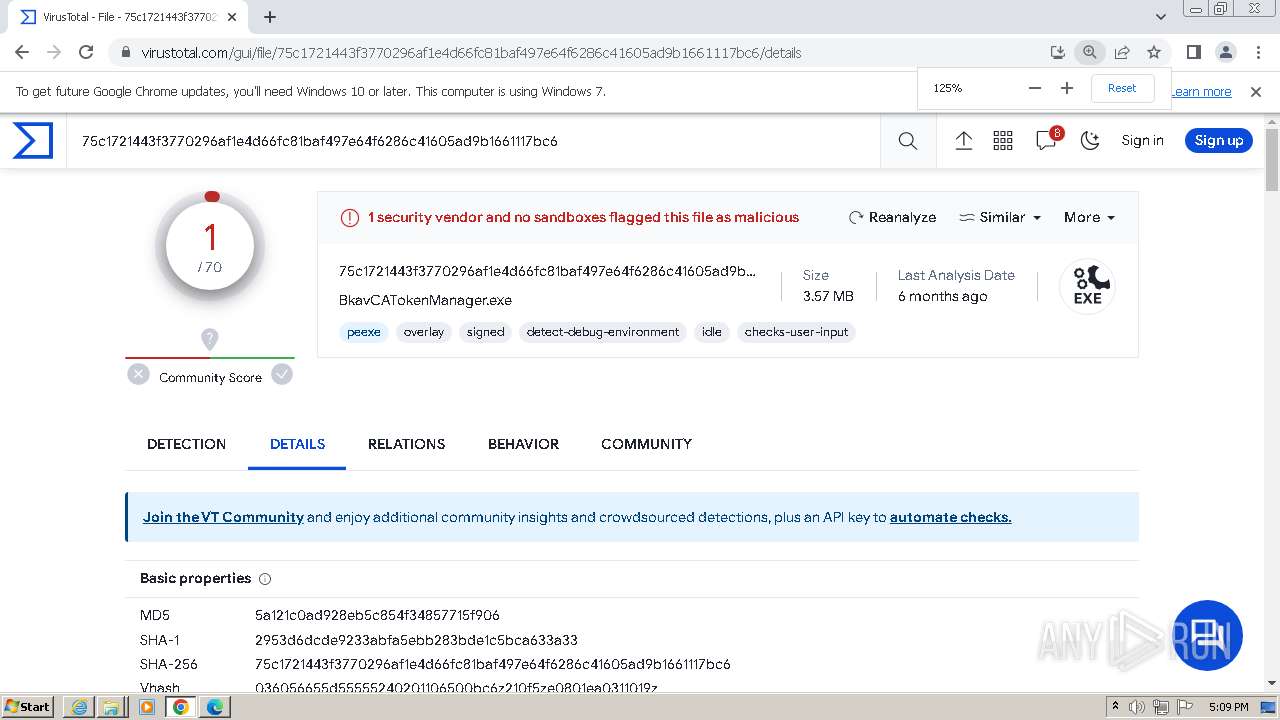
Task: Open the Chrome profile icon
Action: coord(1226,52)
